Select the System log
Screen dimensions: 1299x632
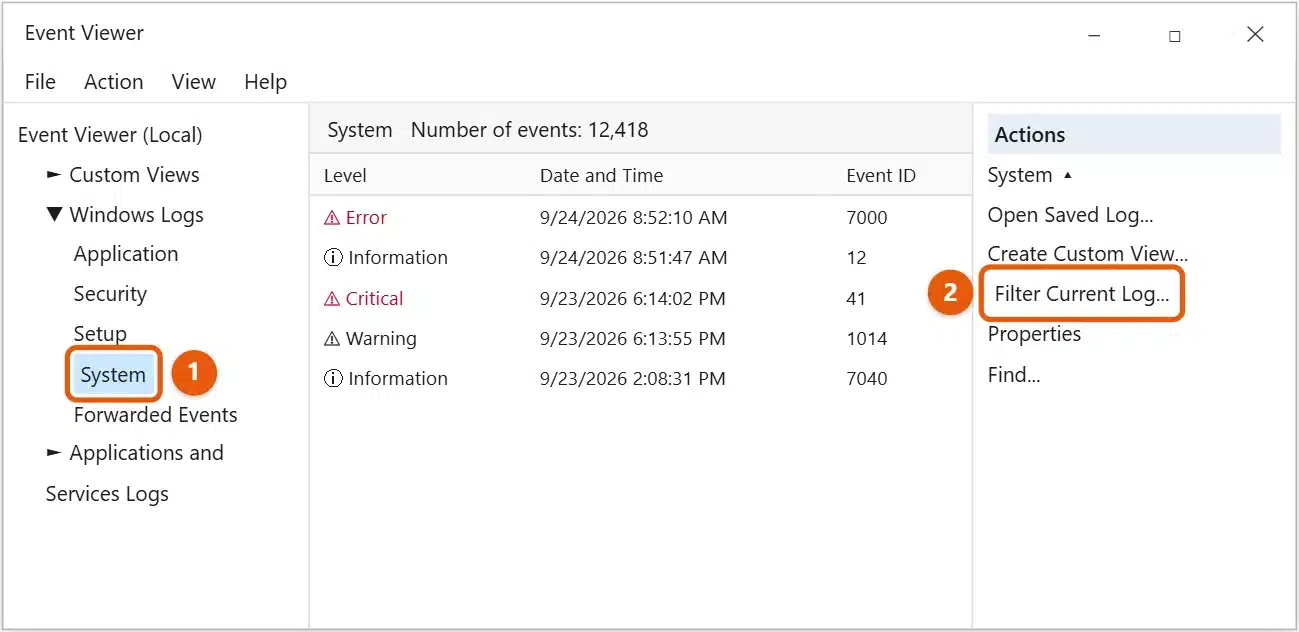[113, 375]
